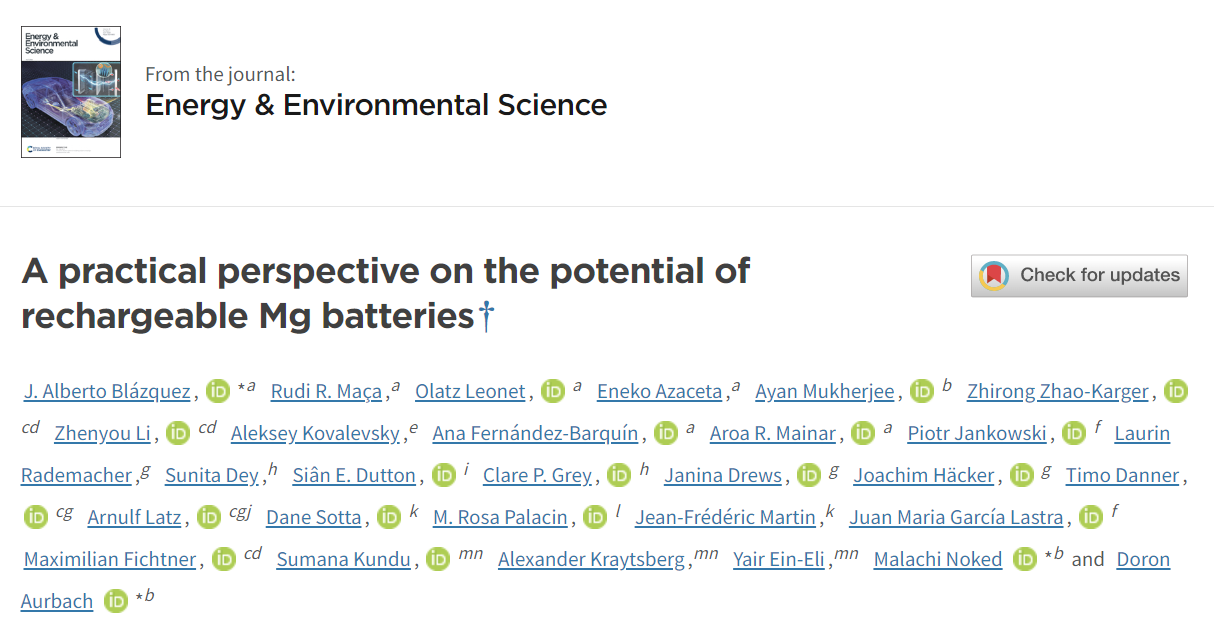The image size is (1214, 634).
Task: Open ORCID icon after Olatz Leonet
Action: pyautogui.click(x=553, y=391)
